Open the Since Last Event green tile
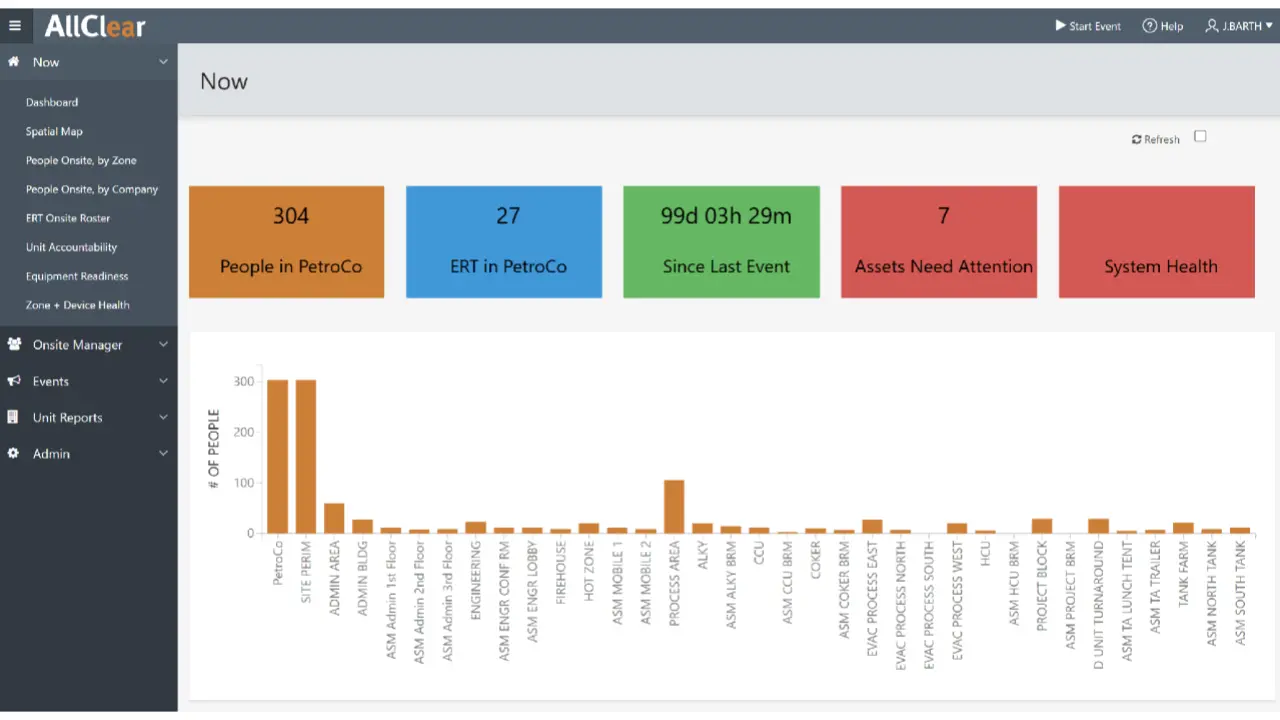 point(722,242)
